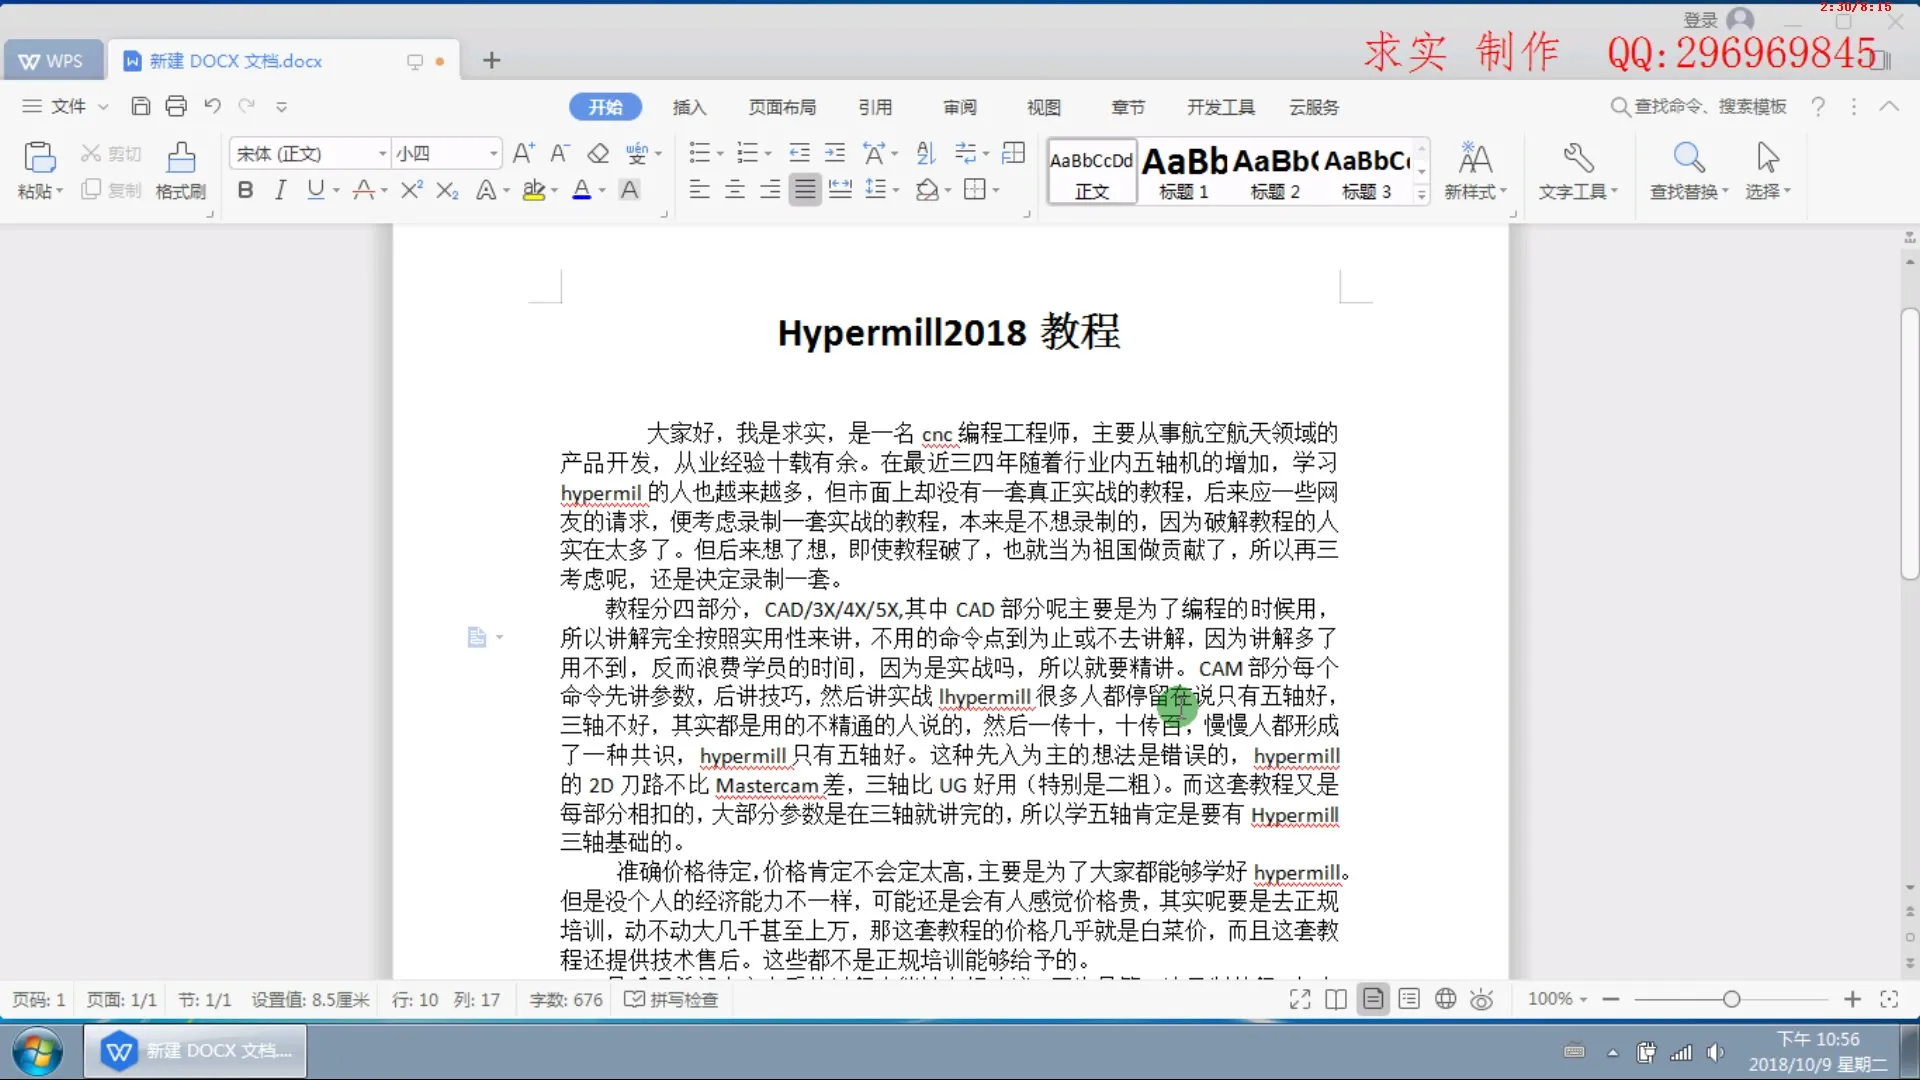Open the Find and Replace tool

click(x=1688, y=170)
